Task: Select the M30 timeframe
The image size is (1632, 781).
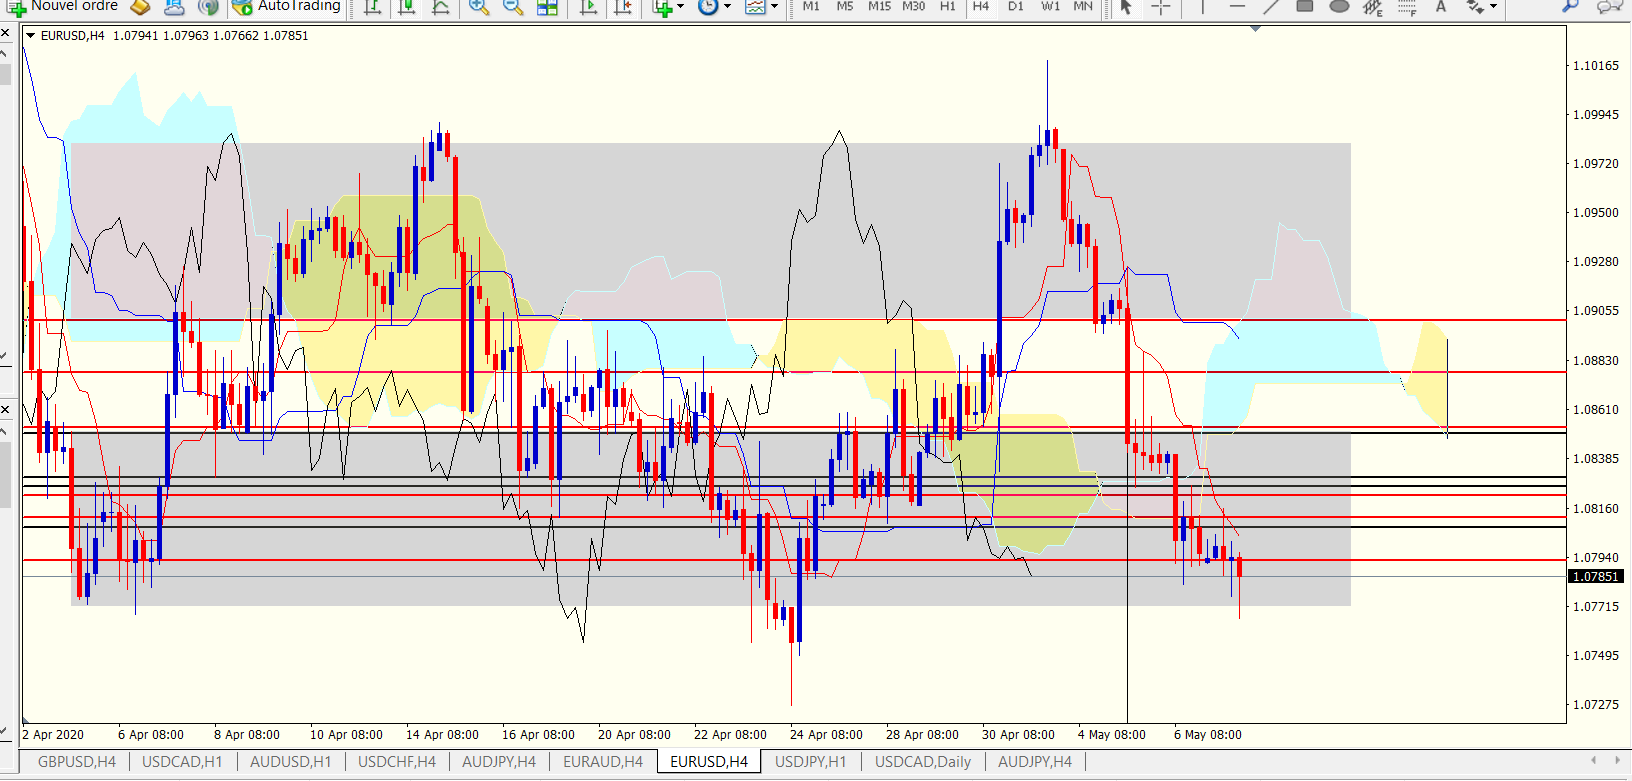Action: [x=913, y=6]
